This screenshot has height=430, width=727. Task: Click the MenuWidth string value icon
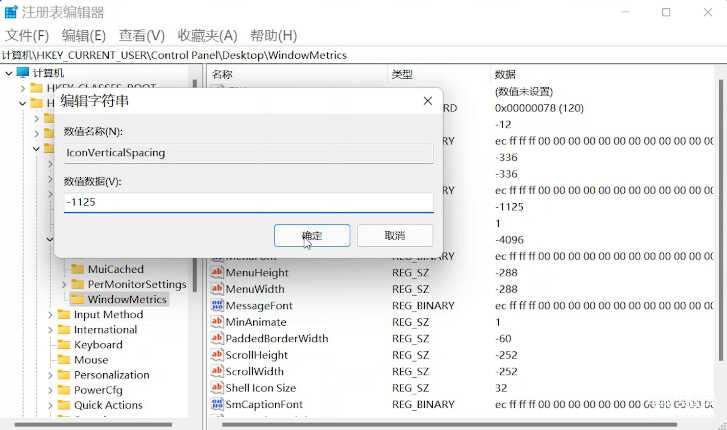tap(217, 289)
